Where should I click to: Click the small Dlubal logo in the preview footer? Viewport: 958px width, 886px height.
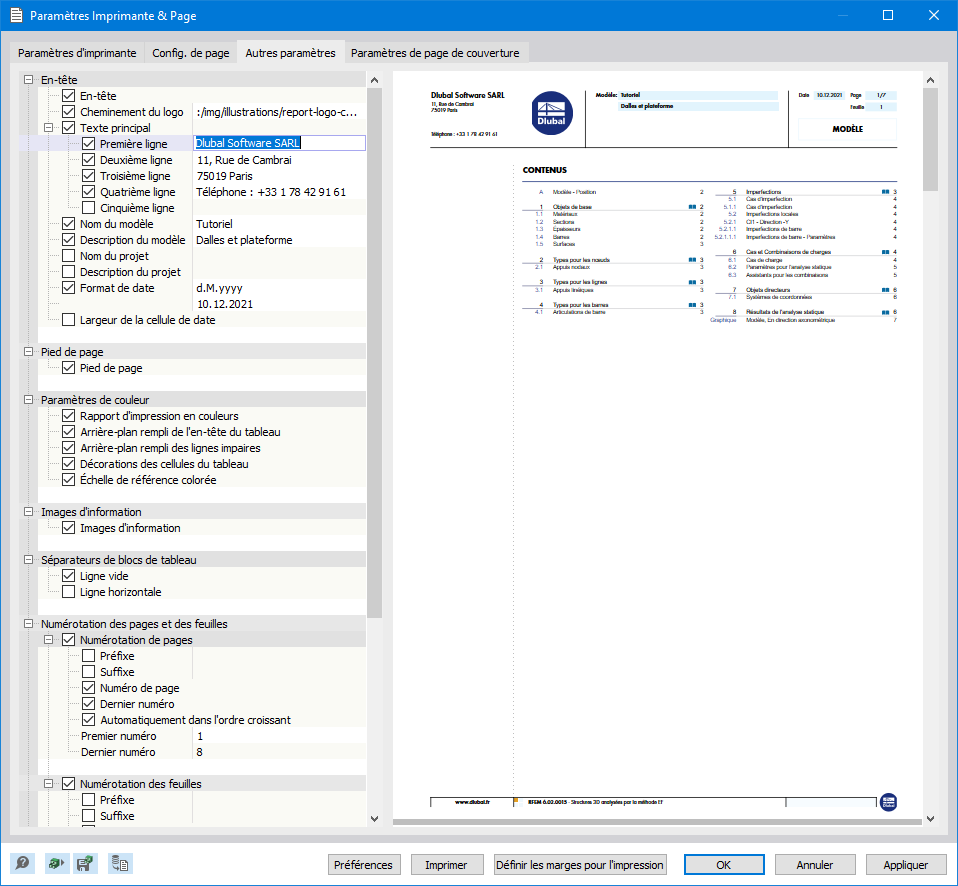[888, 802]
